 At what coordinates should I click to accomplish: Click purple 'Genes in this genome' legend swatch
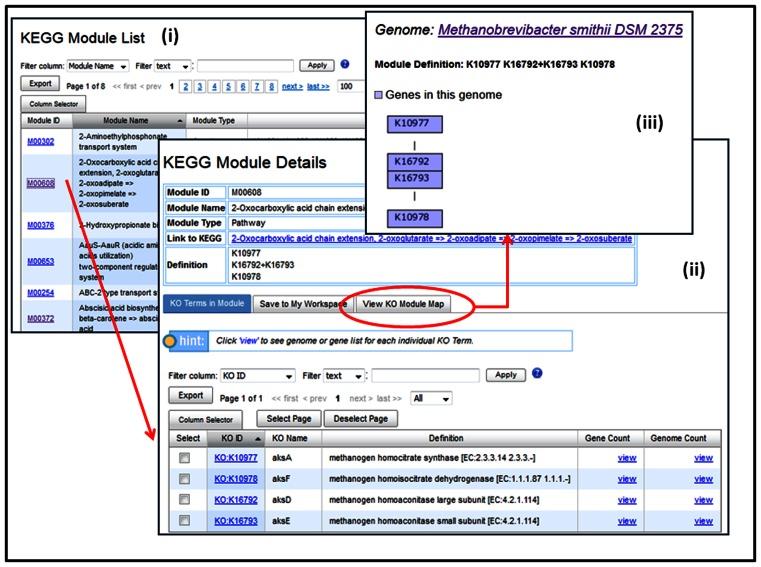click(x=379, y=95)
